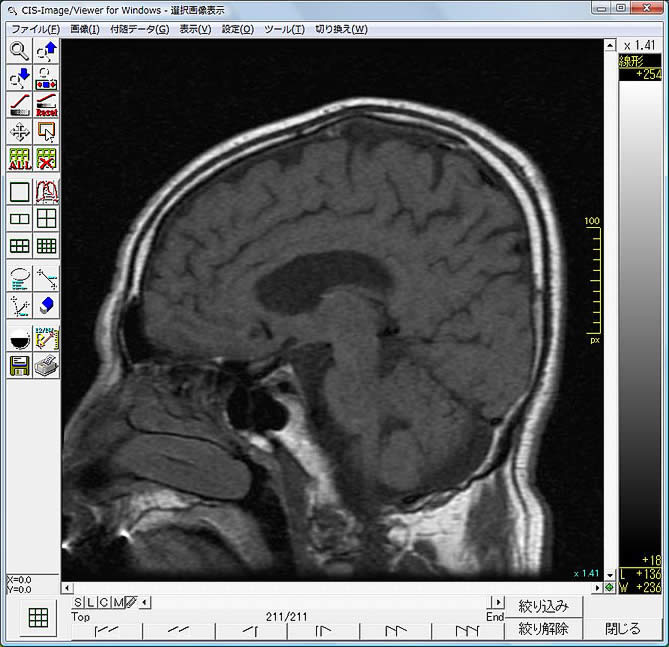
Task: Select the blue eraser tool
Action: pyautogui.click(x=47, y=306)
